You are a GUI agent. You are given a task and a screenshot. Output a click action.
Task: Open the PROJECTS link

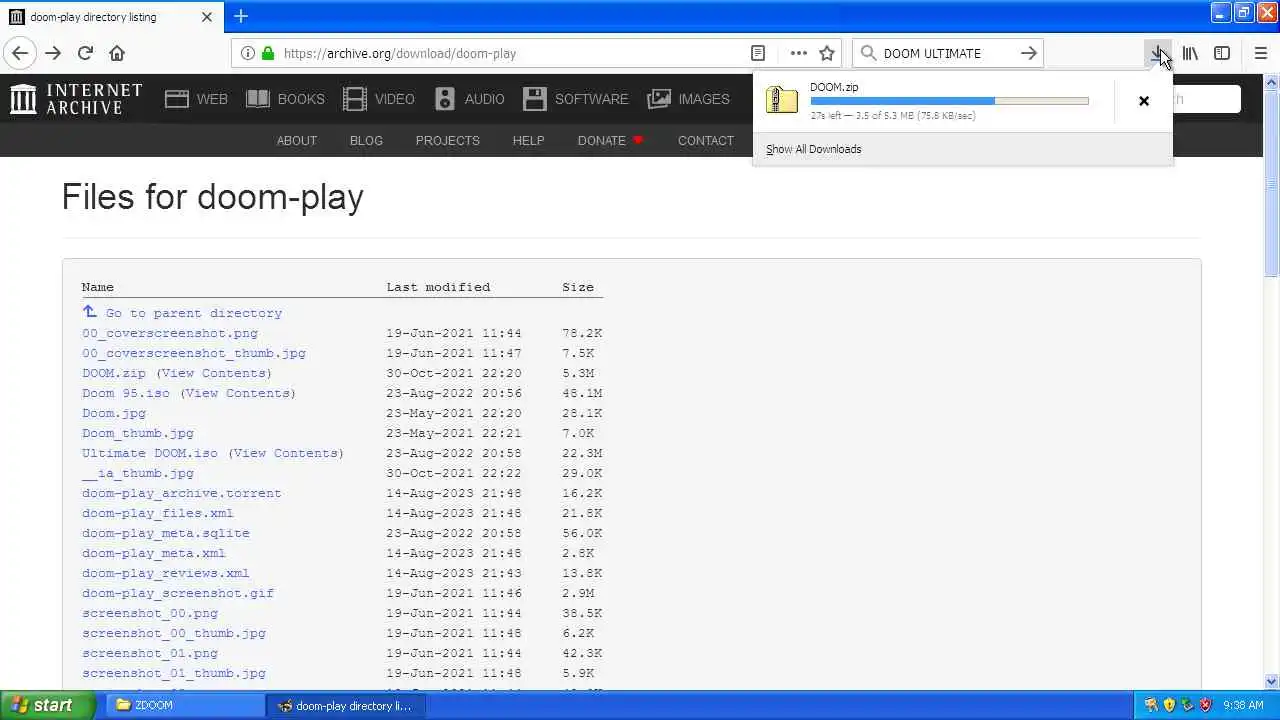[447, 141]
